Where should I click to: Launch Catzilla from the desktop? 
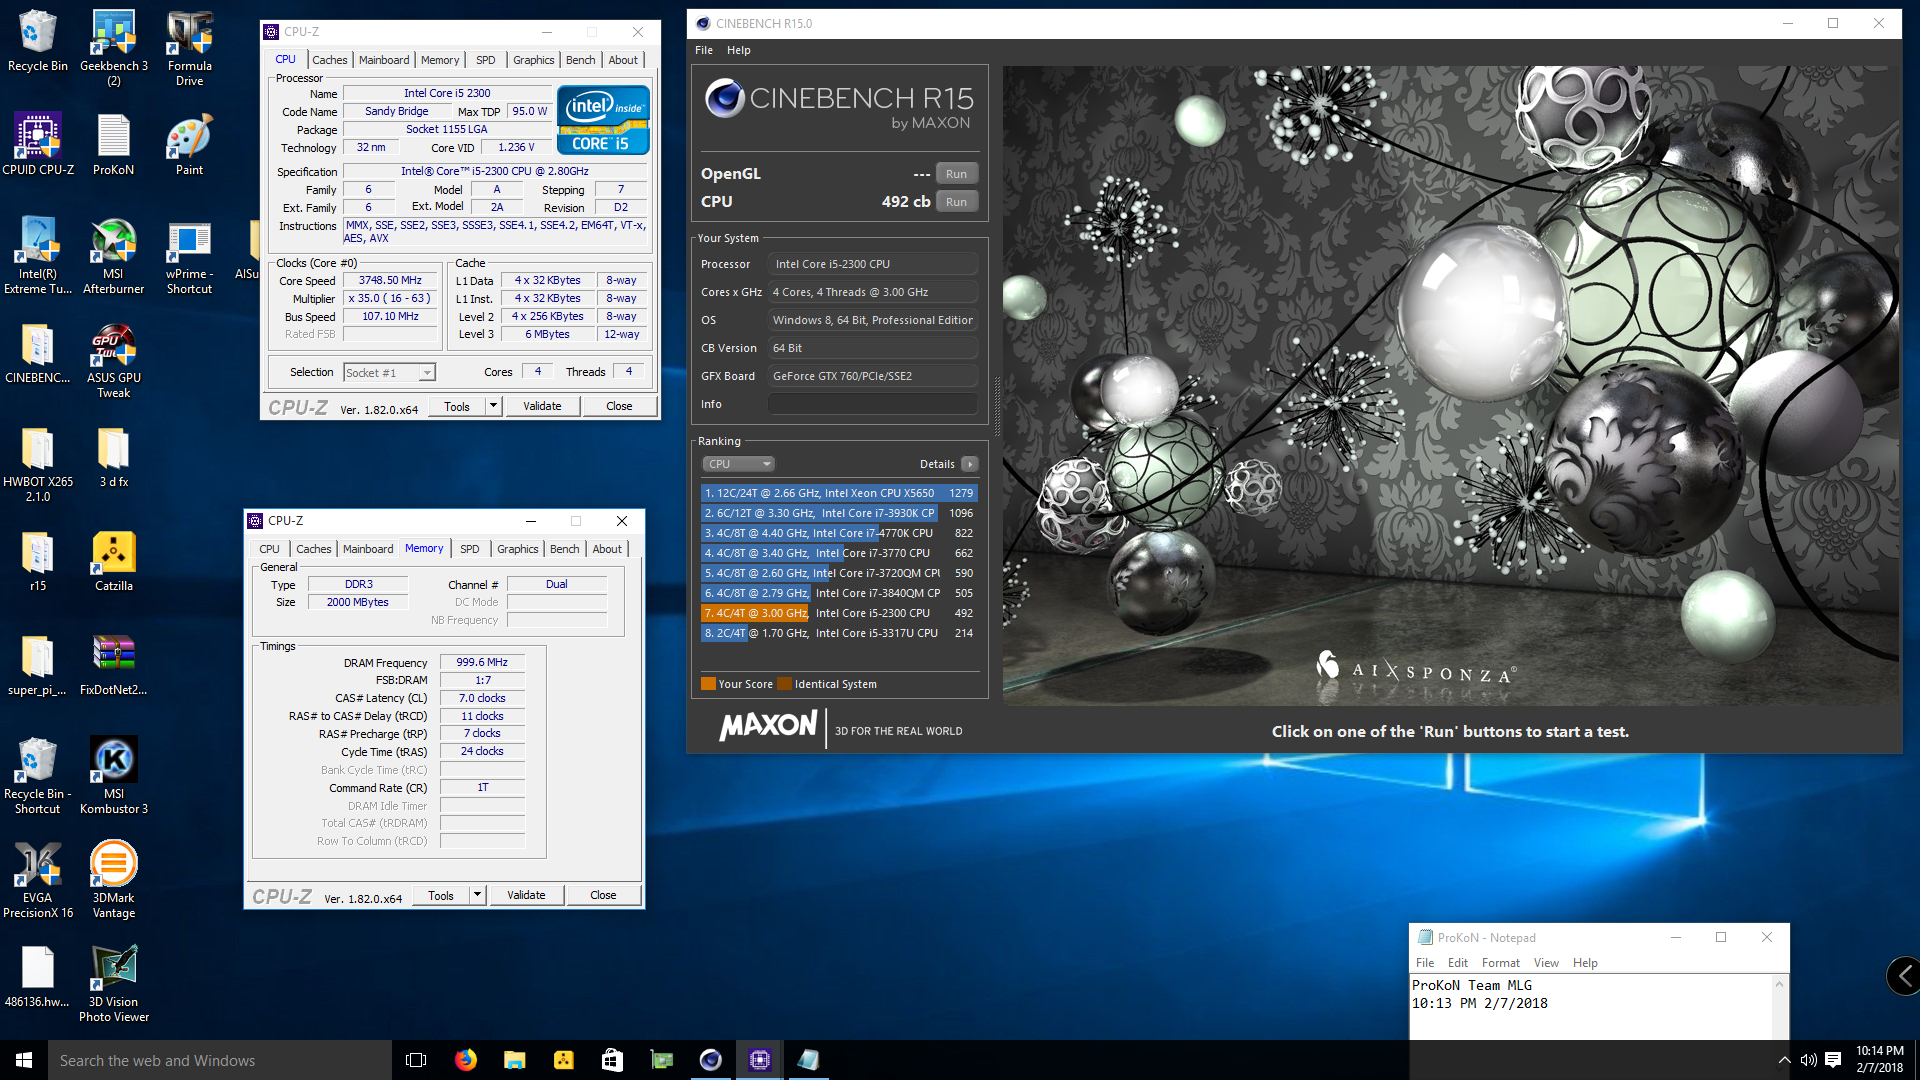pos(113,562)
